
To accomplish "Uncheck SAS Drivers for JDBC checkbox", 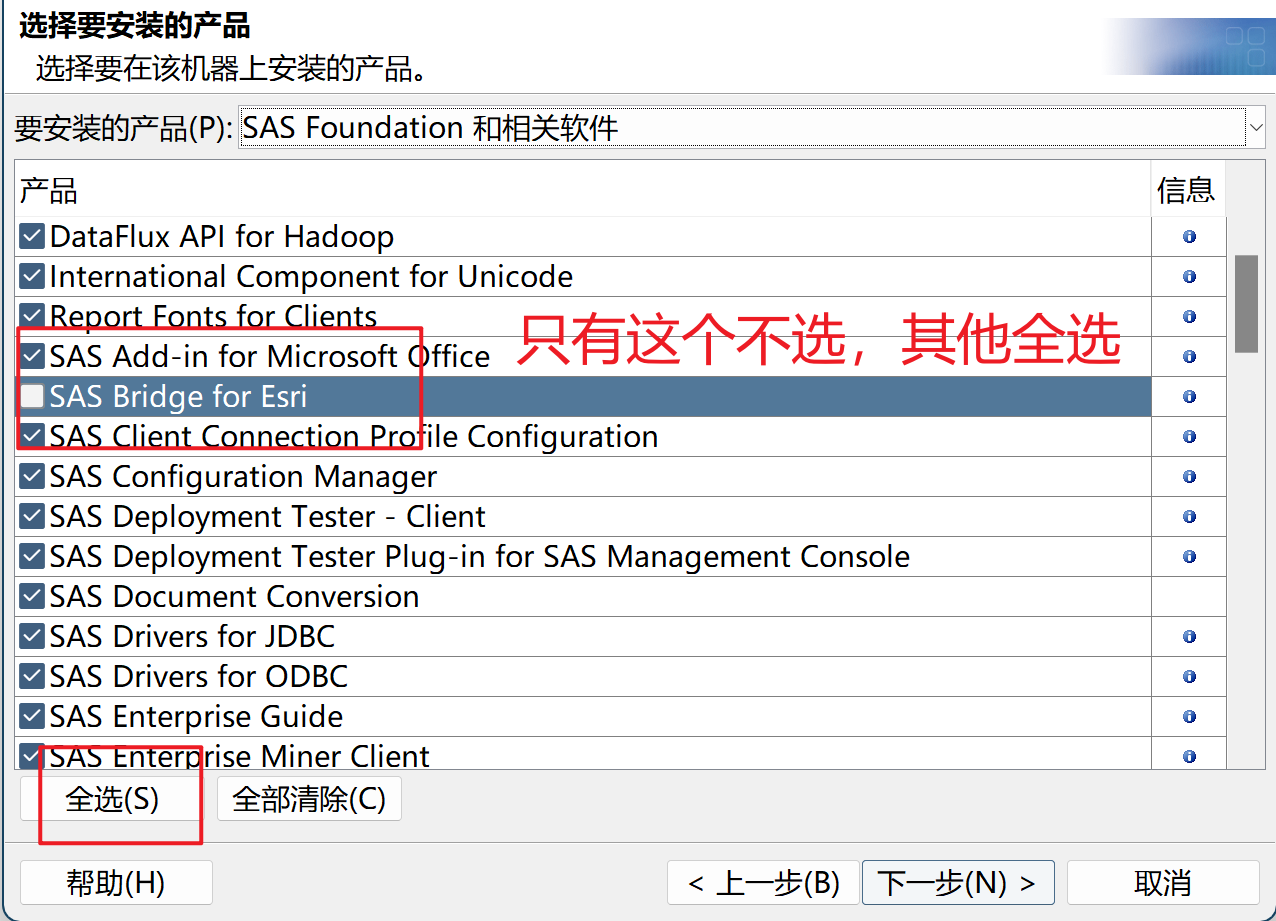I will click(x=32, y=637).
